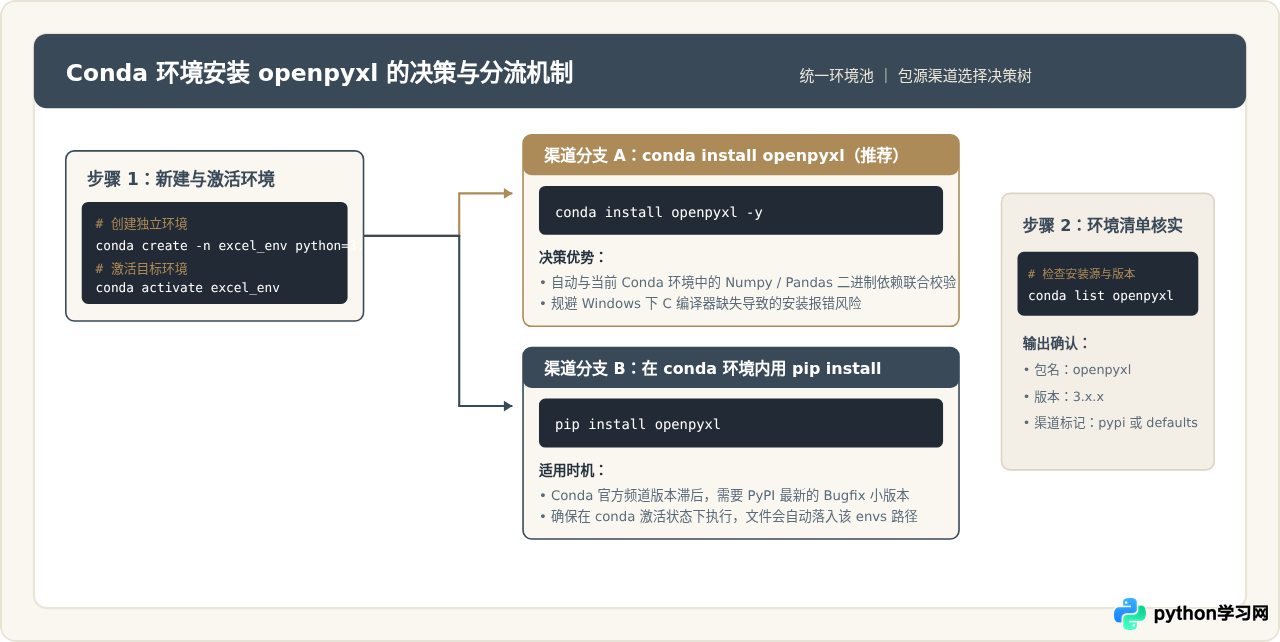Click the '# 创建独立环境' comment line
1280x642 pixels.
[142, 224]
